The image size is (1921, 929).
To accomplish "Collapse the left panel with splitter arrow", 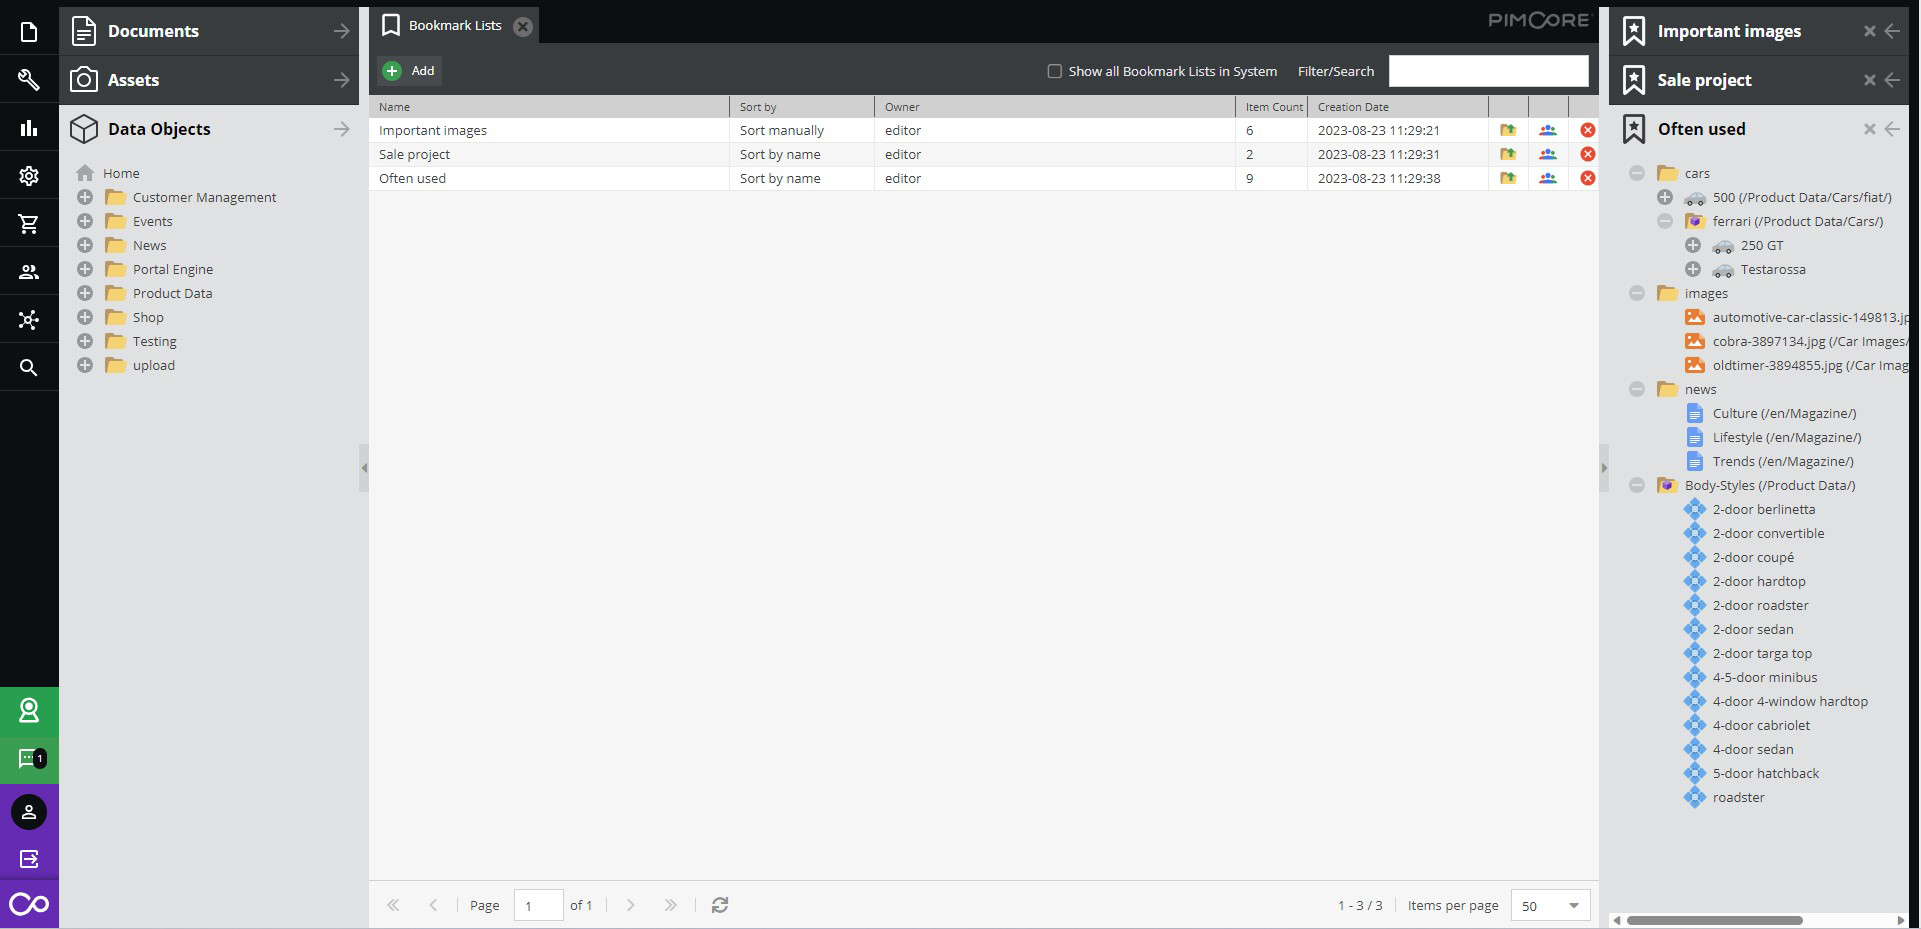I will tap(364, 468).
